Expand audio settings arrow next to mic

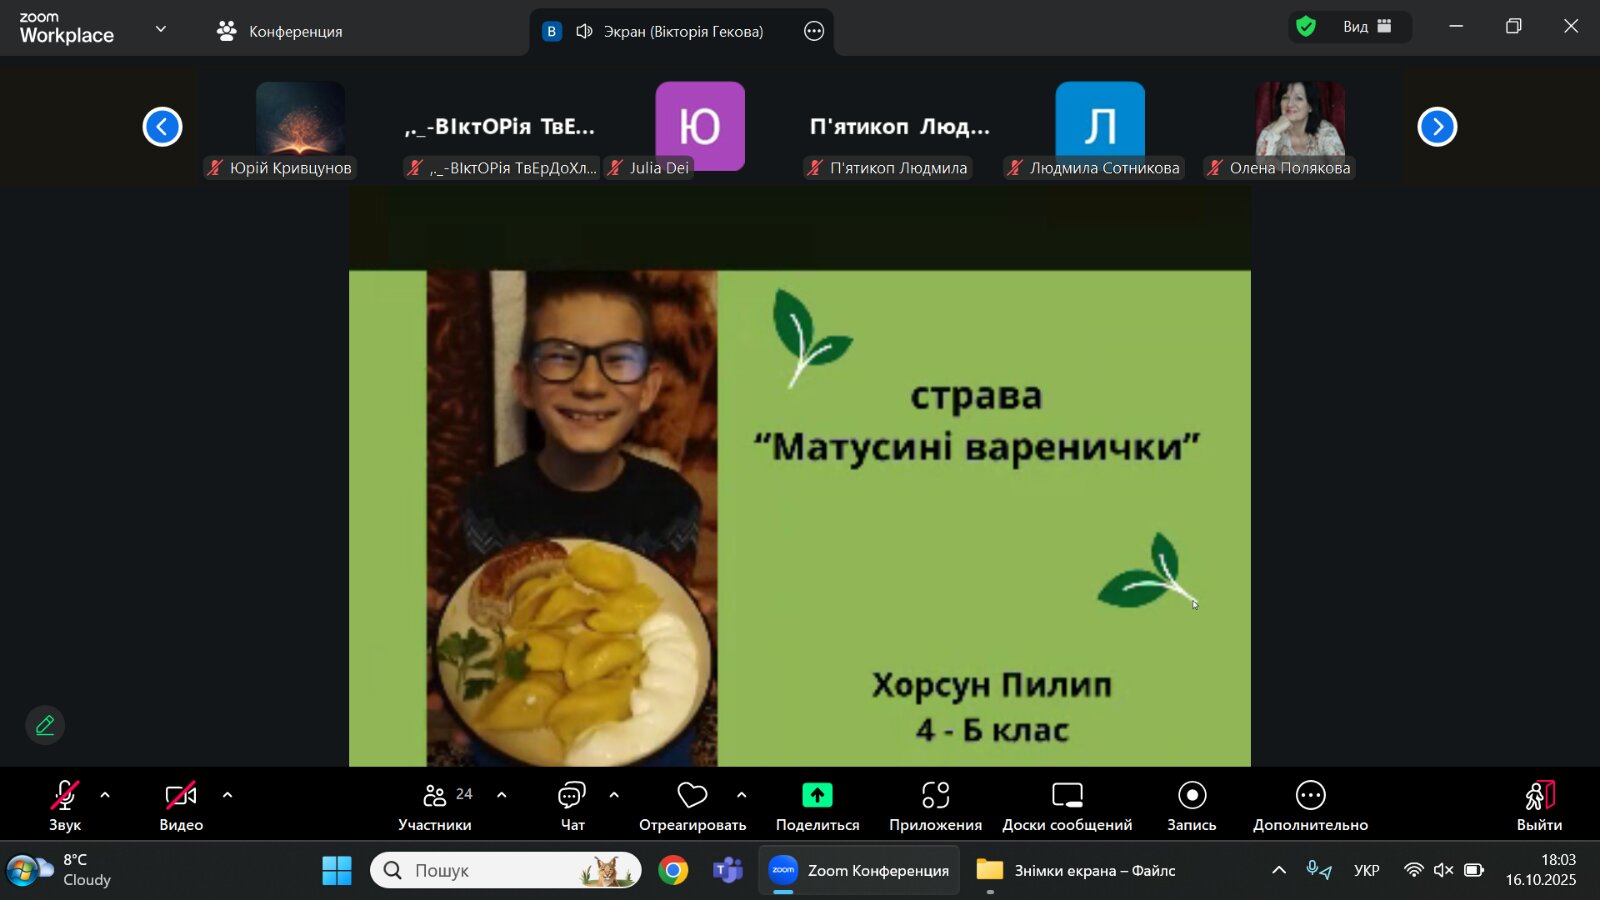click(105, 795)
